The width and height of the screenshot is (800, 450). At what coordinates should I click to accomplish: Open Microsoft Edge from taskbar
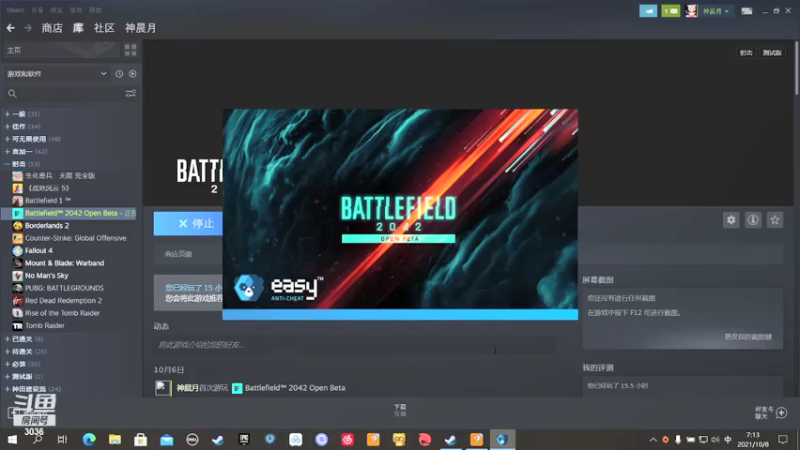coord(89,439)
